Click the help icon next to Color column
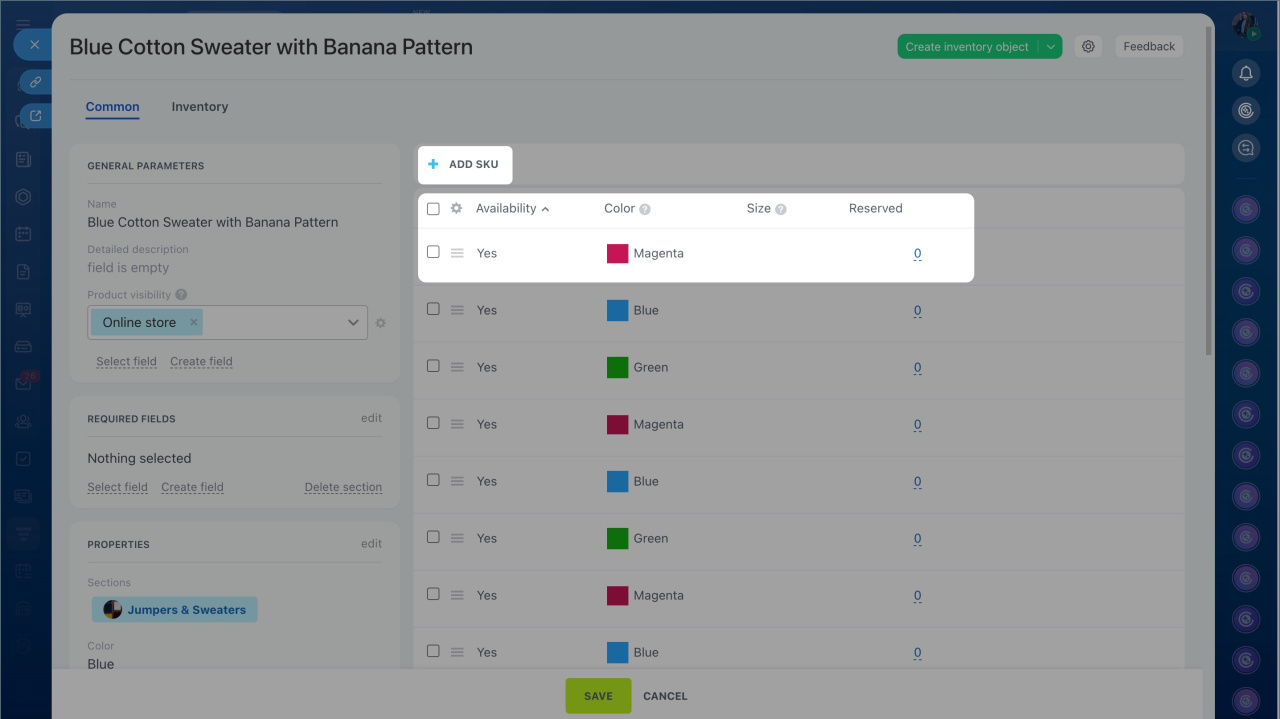 point(645,210)
